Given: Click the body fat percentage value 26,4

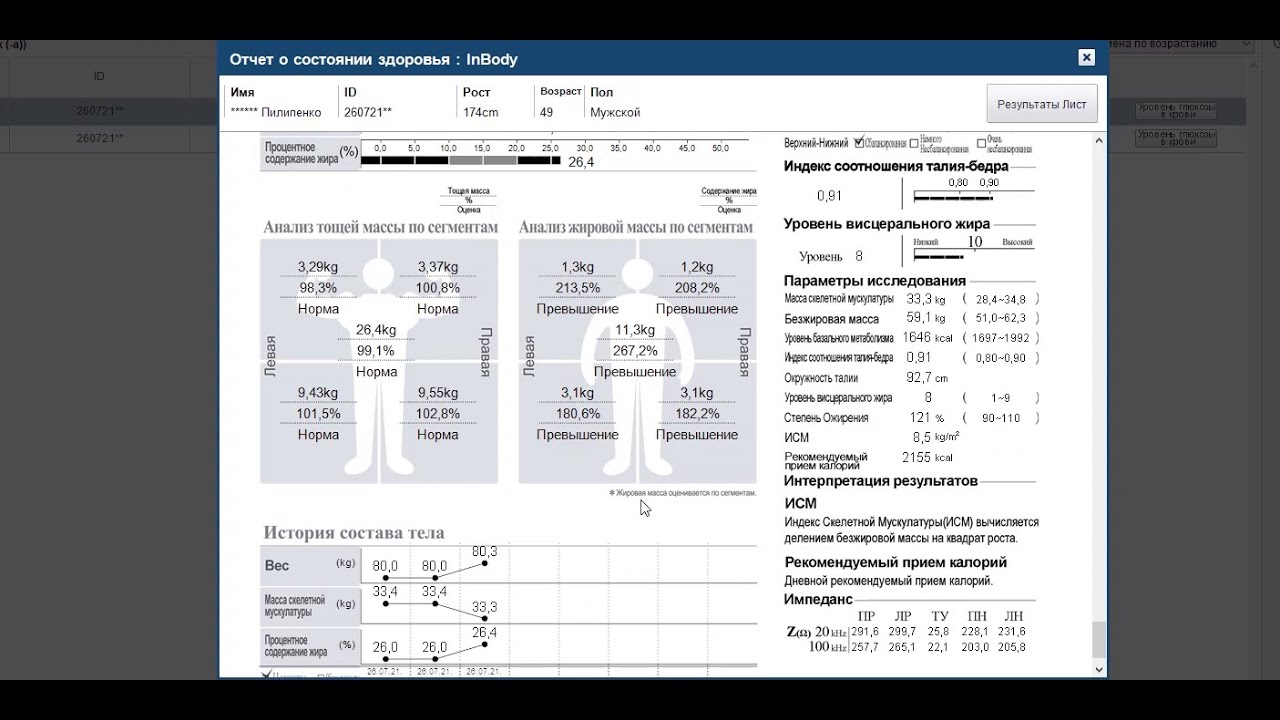Looking at the screenshot, I should (x=581, y=161).
